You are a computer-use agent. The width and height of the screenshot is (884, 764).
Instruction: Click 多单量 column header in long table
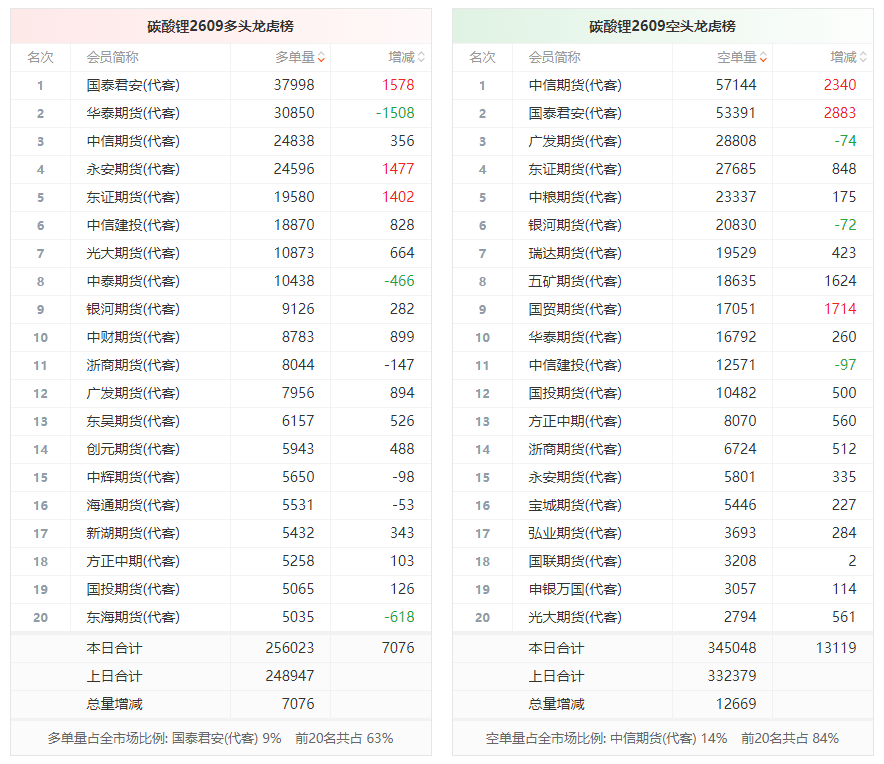coord(295,58)
